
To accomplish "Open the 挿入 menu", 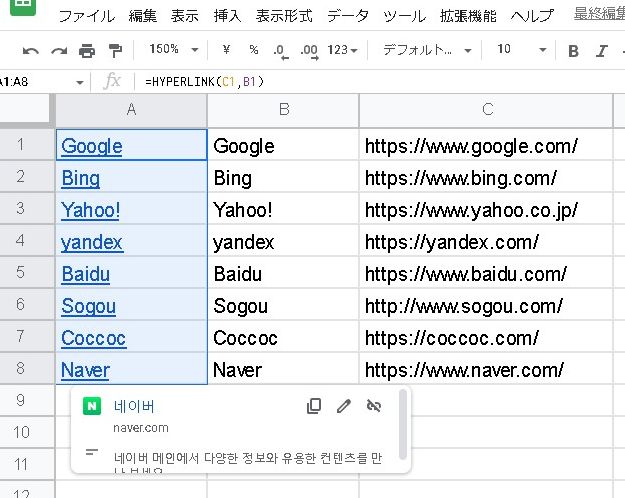I will (227, 16).
